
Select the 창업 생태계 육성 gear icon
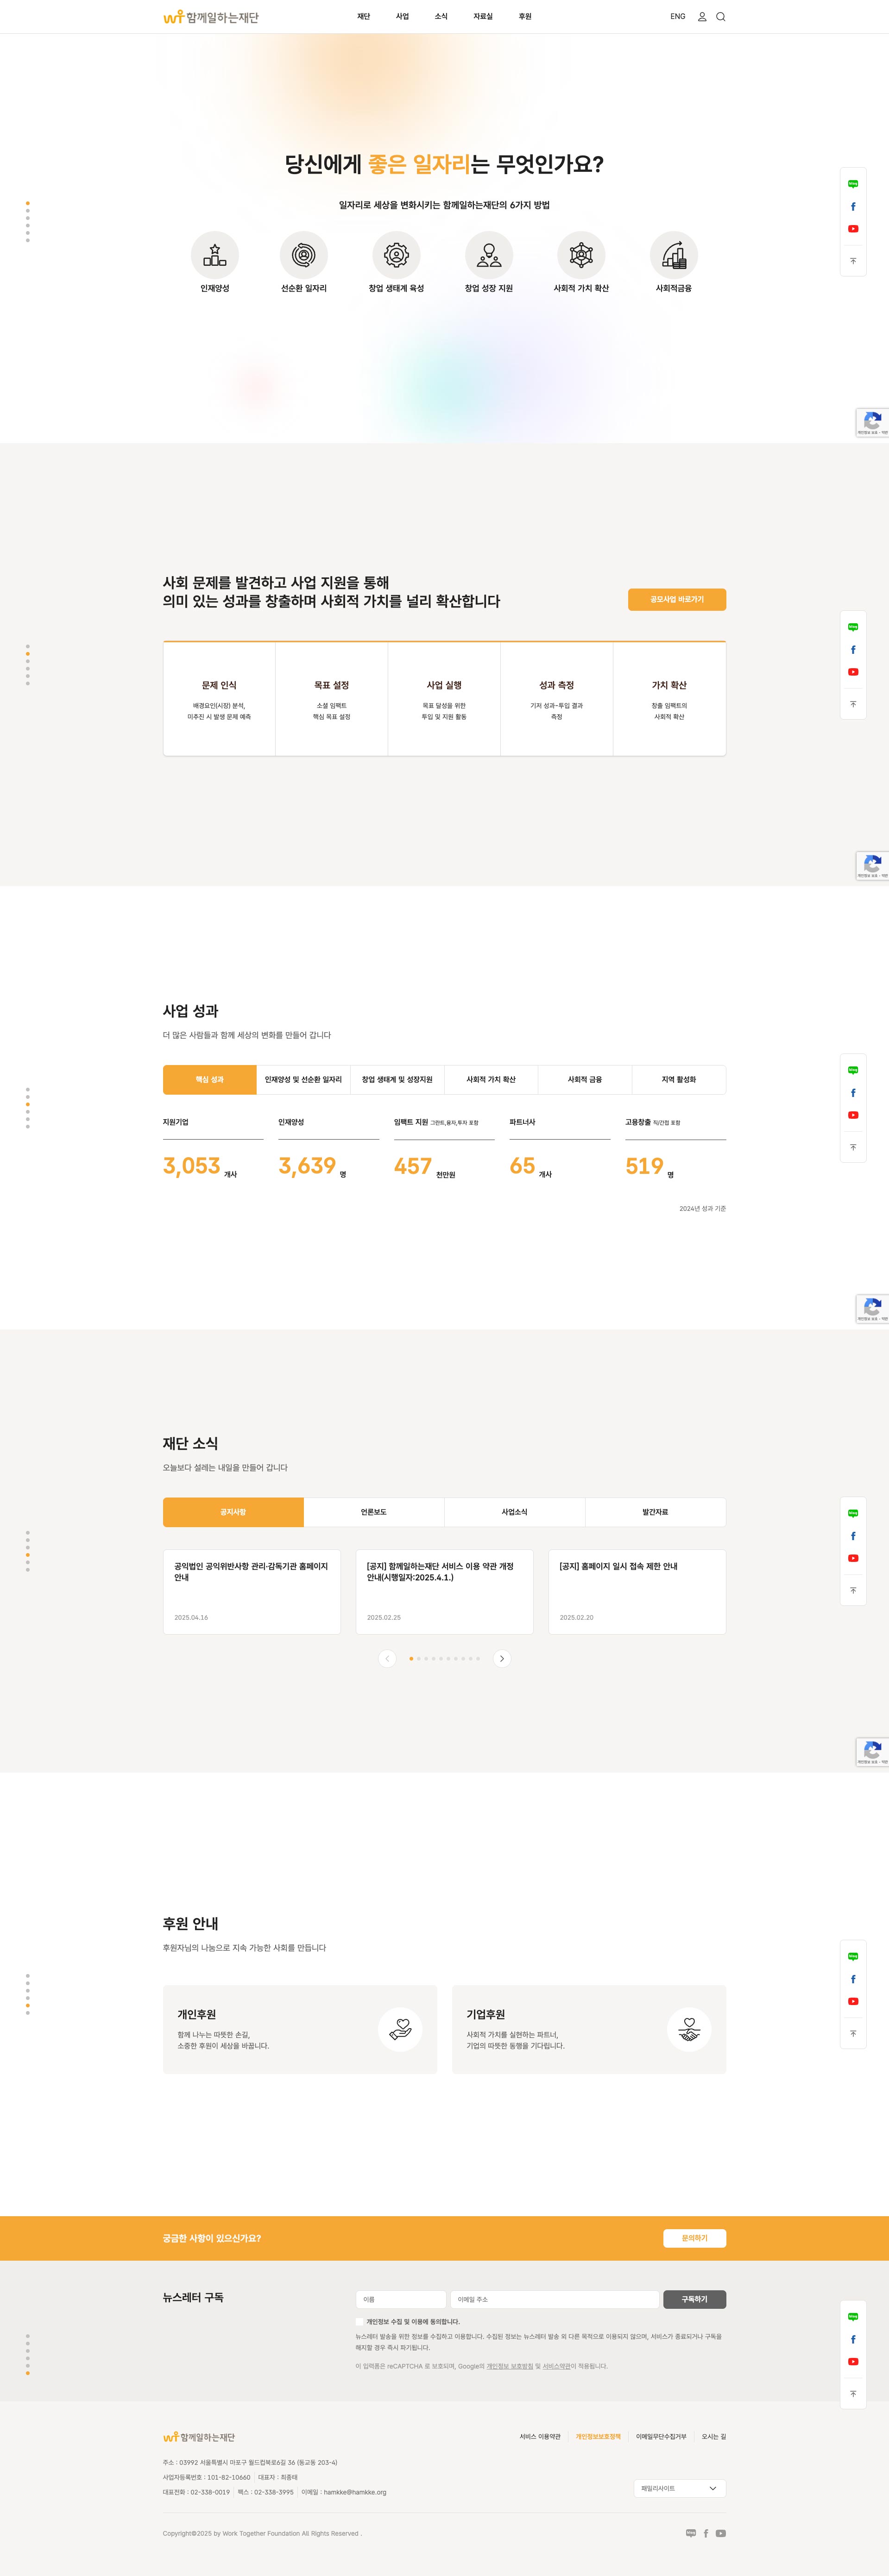[396, 255]
